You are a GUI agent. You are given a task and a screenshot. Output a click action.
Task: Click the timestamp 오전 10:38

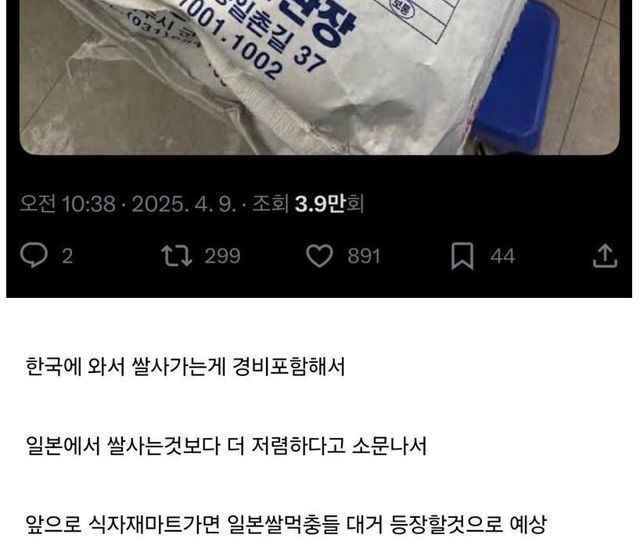(68, 203)
